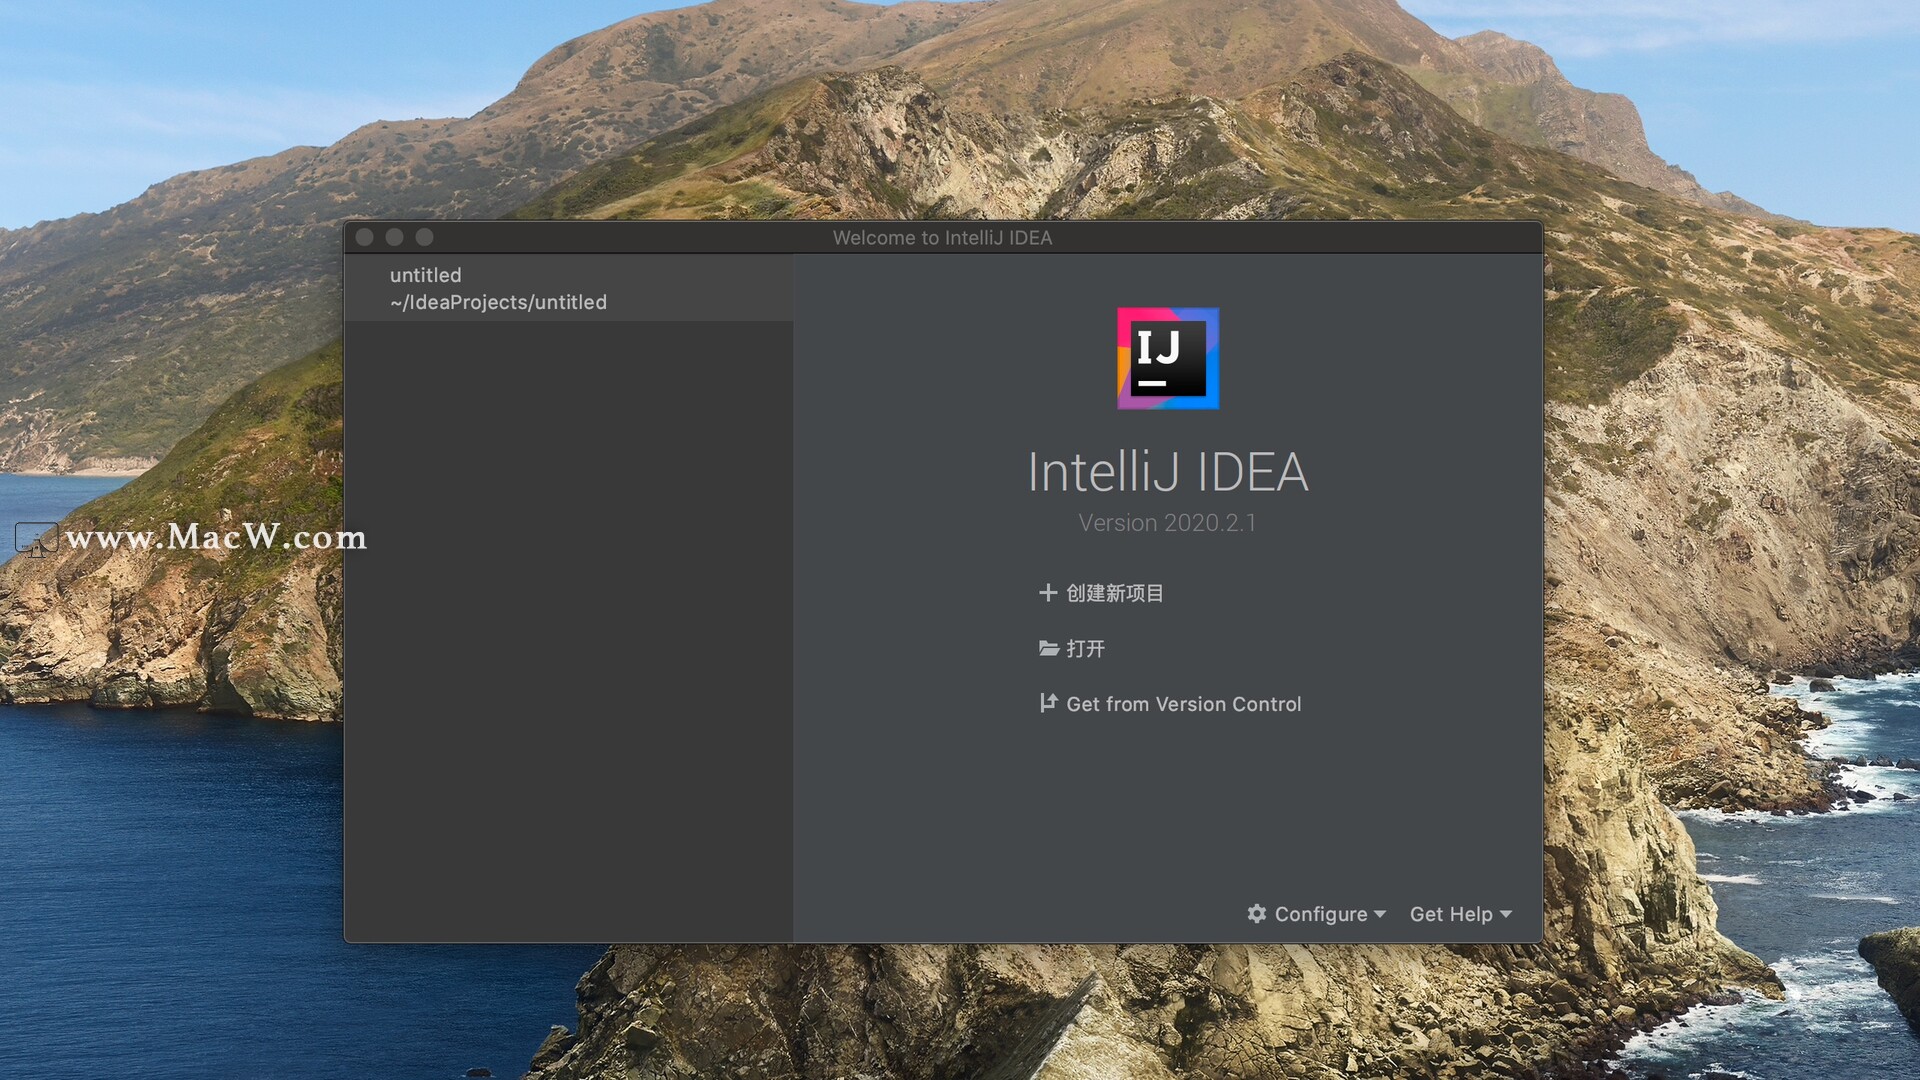Viewport: 1920px width, 1080px height.
Task: Maximize the Welcome to IntelliJ IDEA window
Action: 425,237
